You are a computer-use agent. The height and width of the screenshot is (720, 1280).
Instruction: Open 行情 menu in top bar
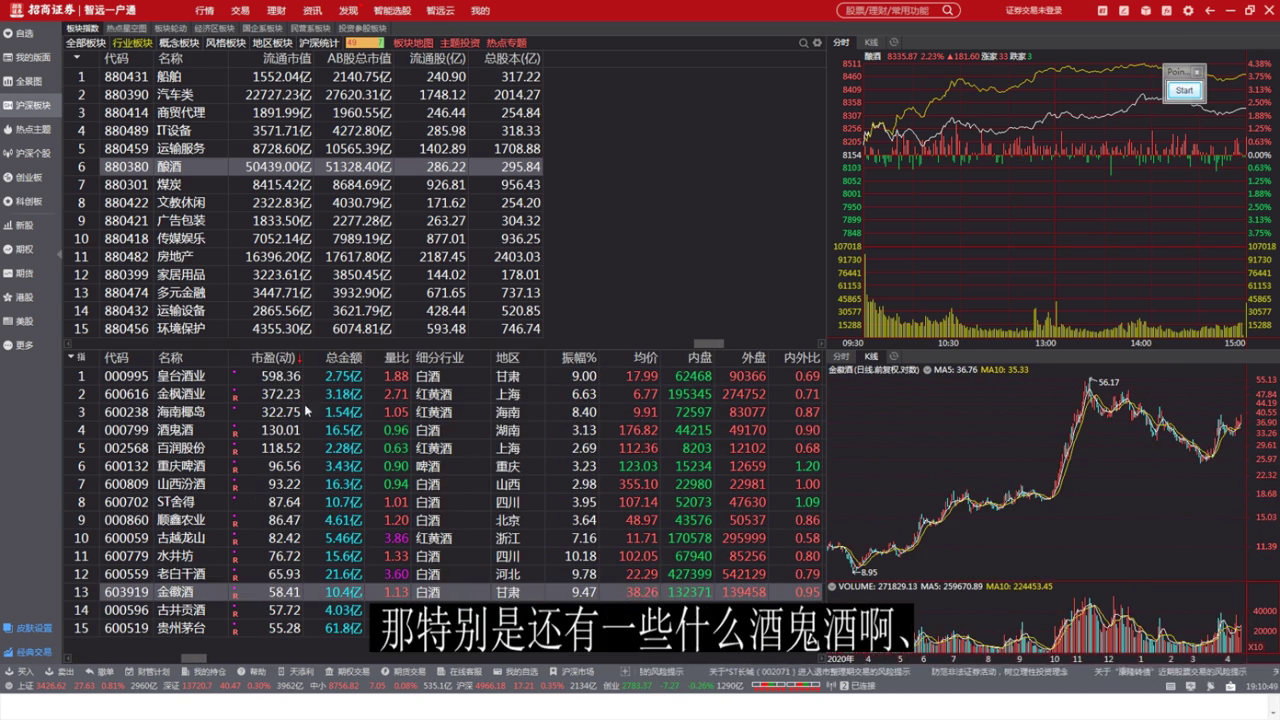coord(204,10)
